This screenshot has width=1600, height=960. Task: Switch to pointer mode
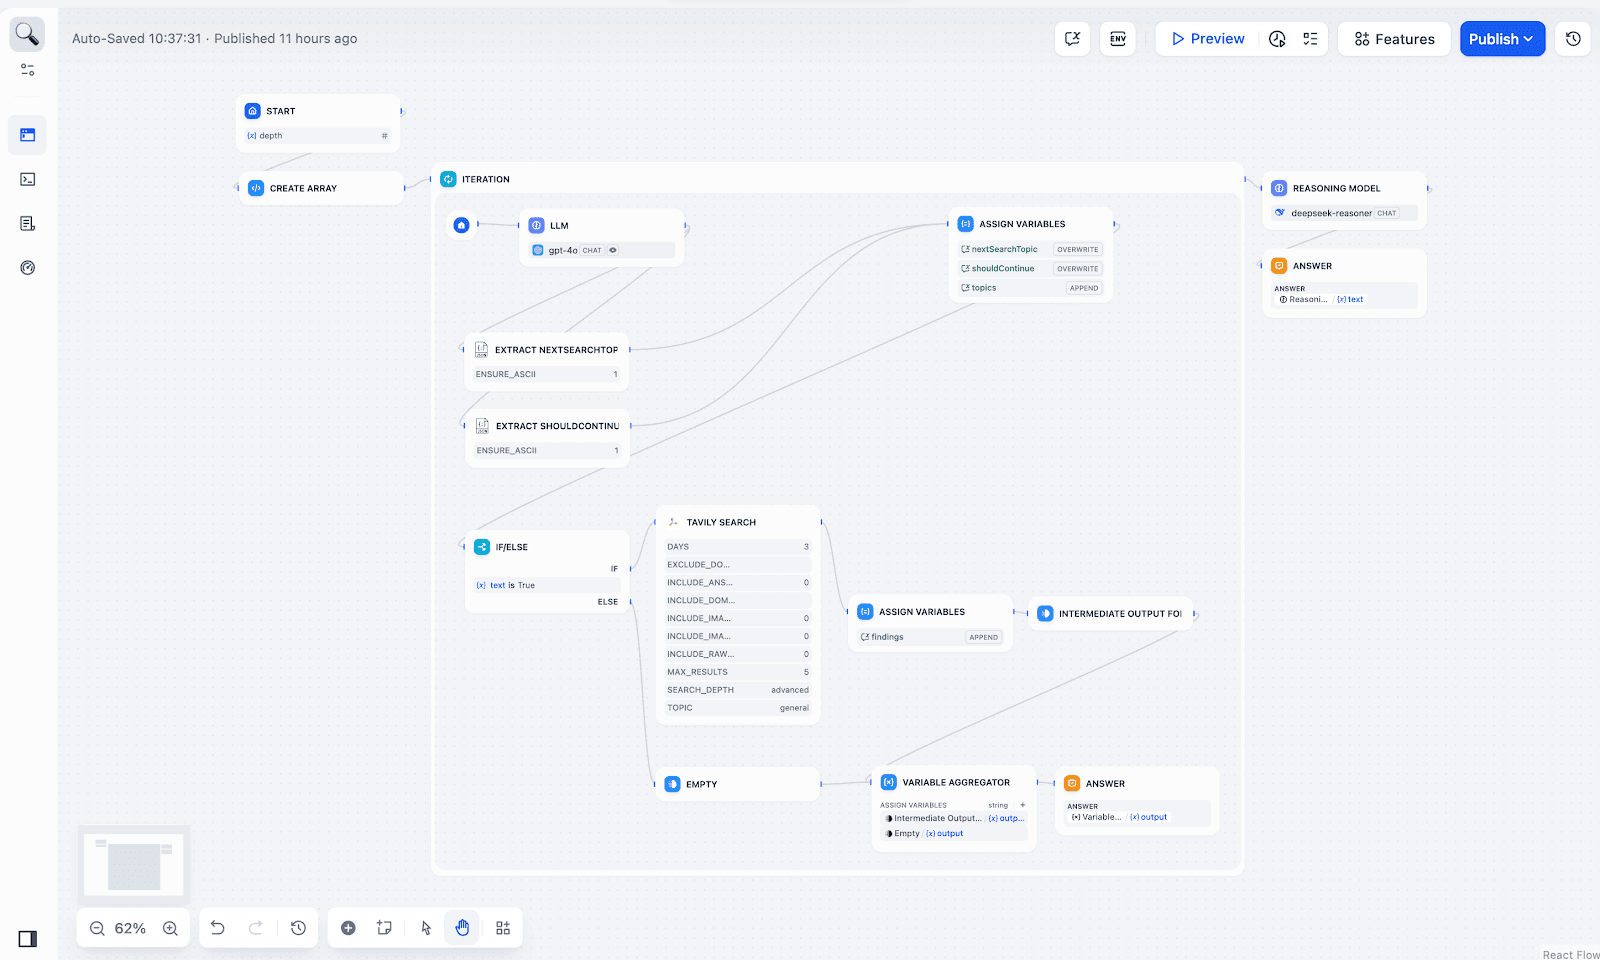426,928
